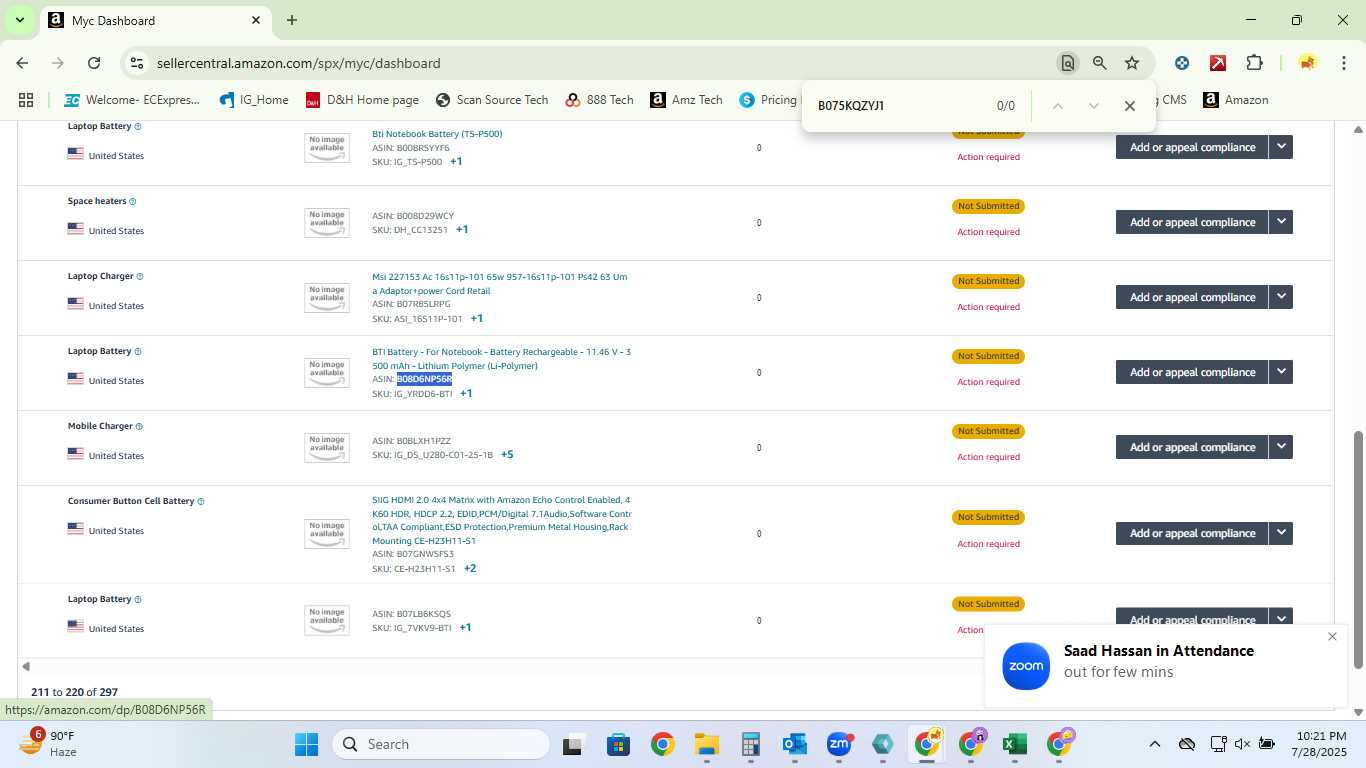The image size is (1366, 768).
Task: Open the tab search dropdown arrow
Action: [x=19, y=20]
